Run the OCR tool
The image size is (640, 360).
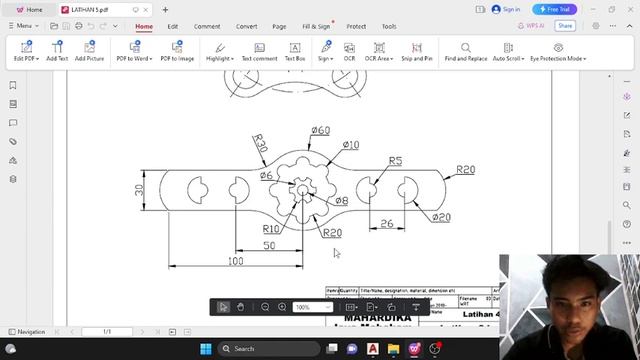[x=349, y=51]
